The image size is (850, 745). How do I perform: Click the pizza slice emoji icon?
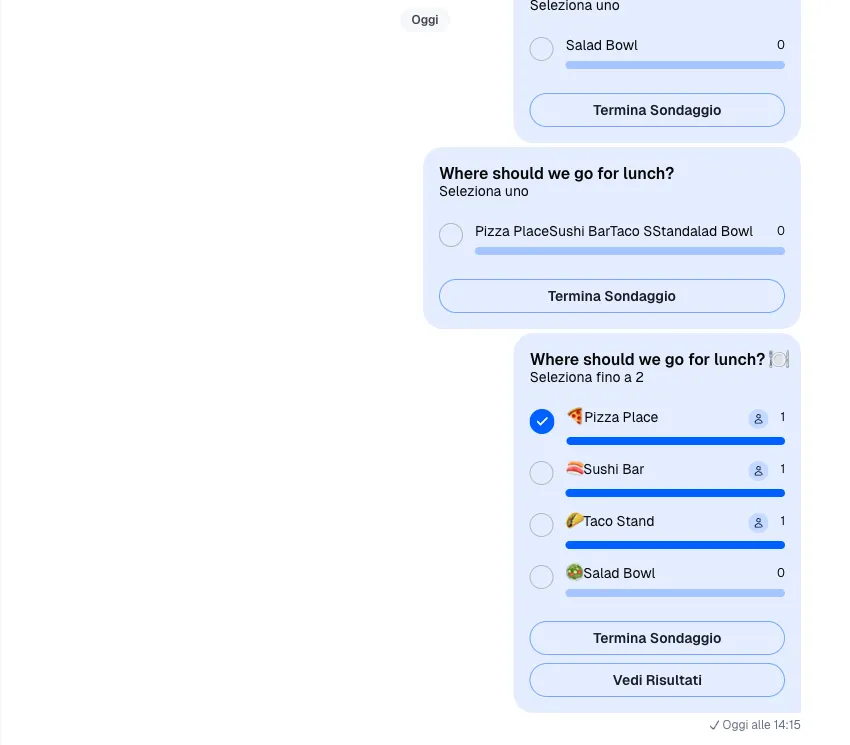pos(575,416)
